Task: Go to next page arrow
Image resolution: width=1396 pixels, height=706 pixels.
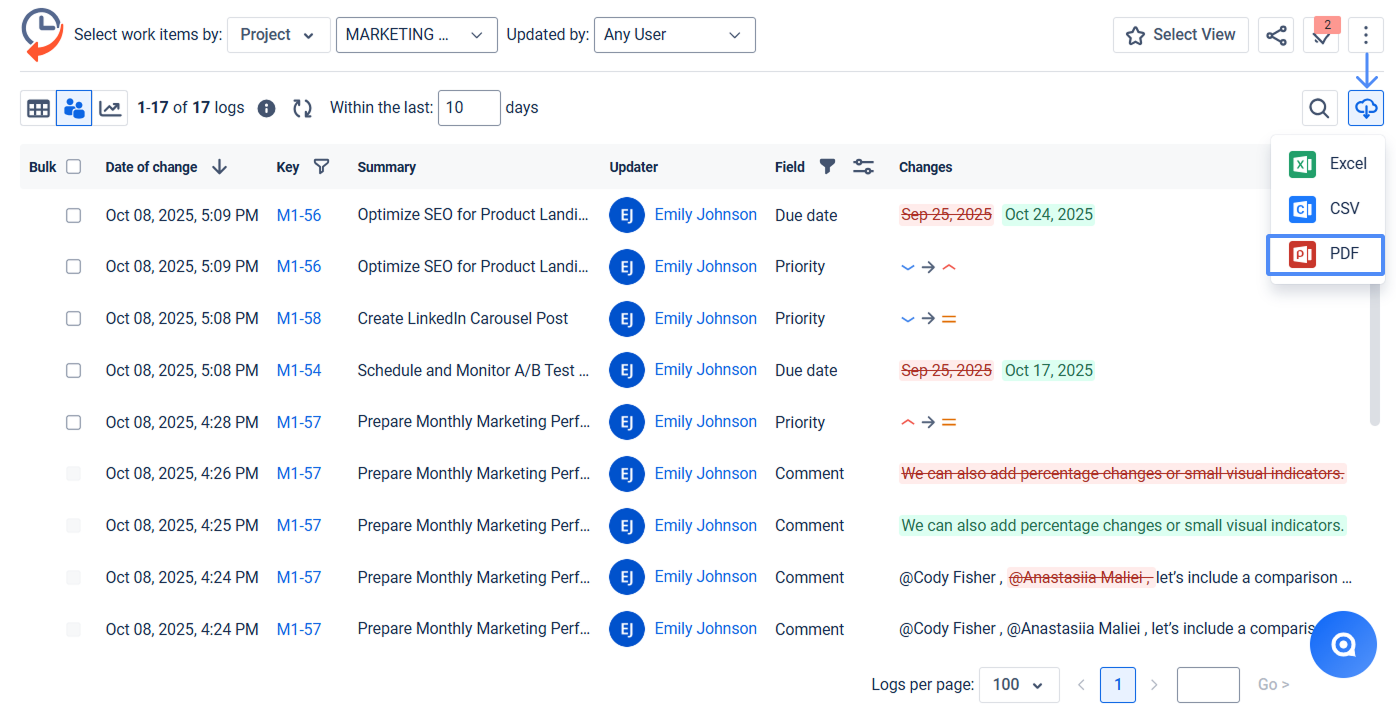Action: tap(1154, 685)
